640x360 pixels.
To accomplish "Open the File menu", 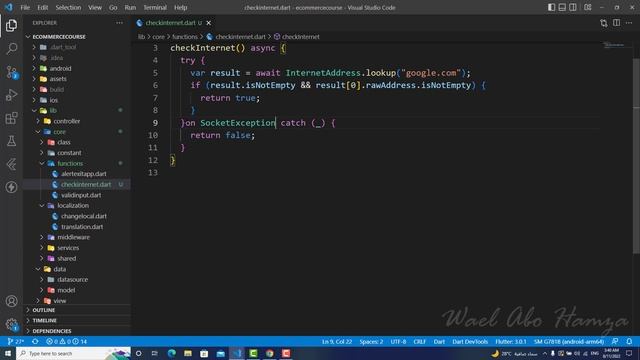I will click(x=25, y=7).
